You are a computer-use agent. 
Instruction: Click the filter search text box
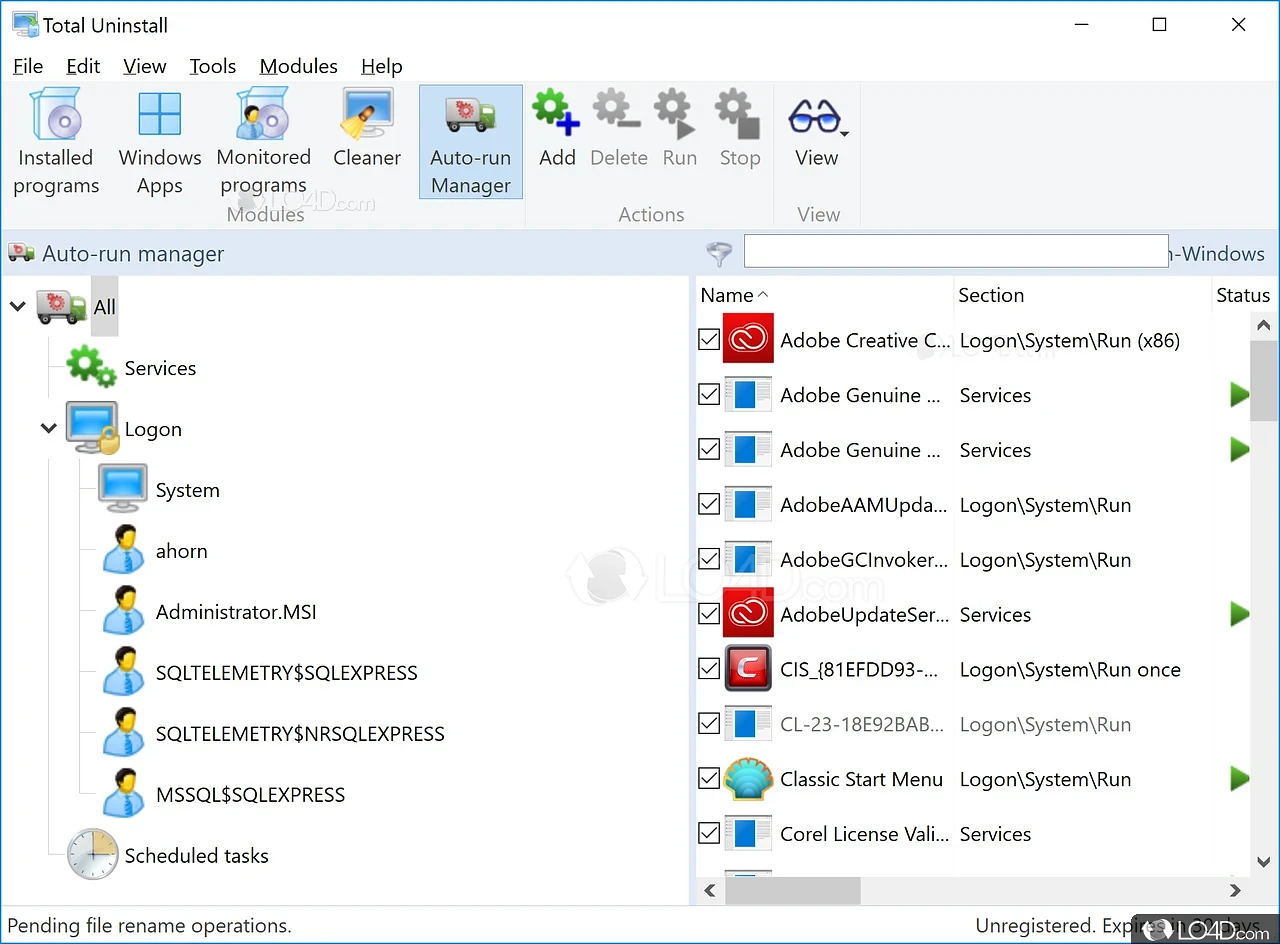955,252
